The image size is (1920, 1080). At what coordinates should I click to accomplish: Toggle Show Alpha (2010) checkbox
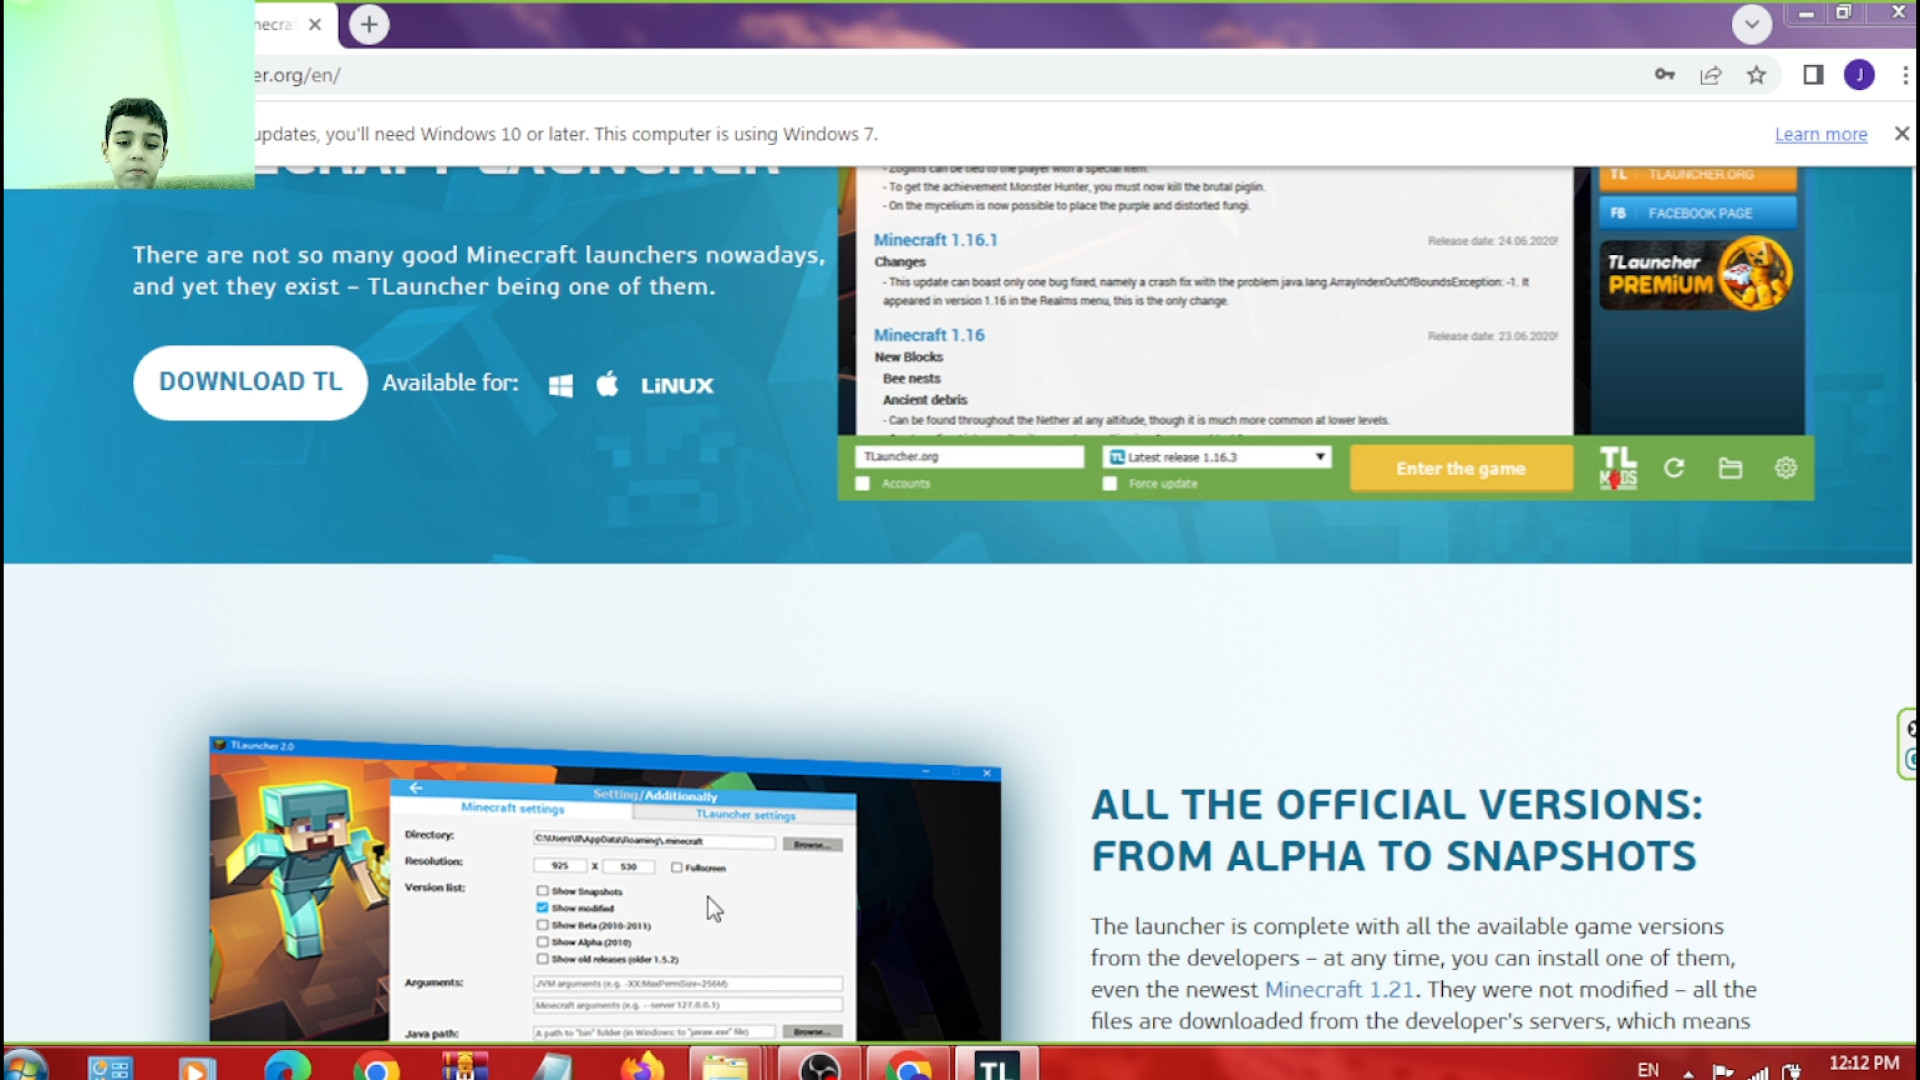tap(542, 942)
